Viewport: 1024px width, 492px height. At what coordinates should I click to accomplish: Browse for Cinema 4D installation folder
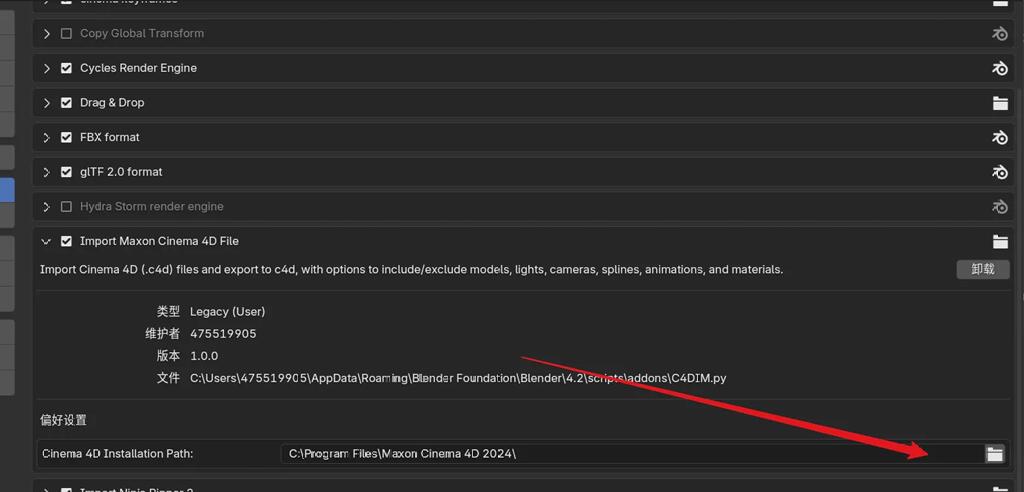tap(994, 453)
